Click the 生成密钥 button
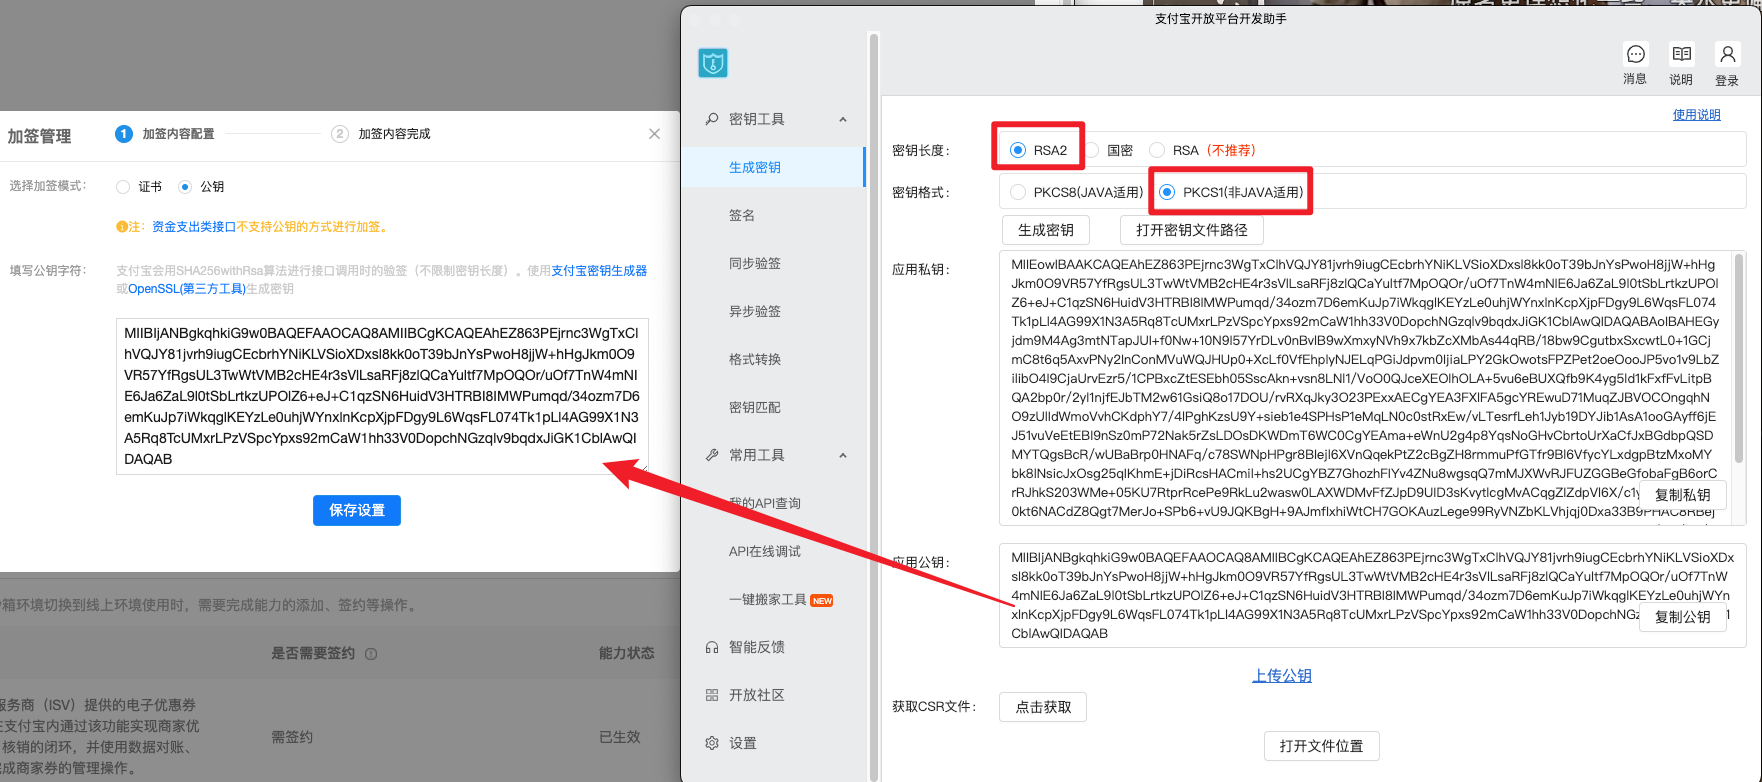The image size is (1762, 782). point(1046,230)
